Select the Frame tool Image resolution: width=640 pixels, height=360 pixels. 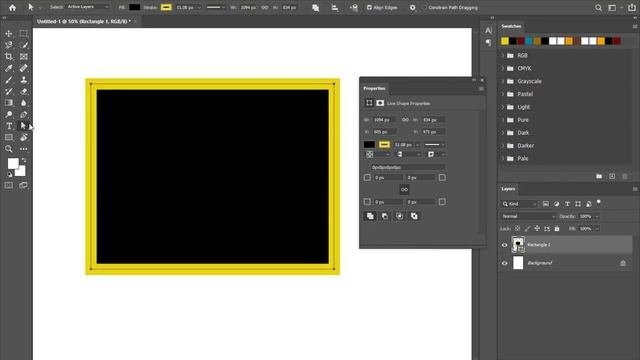point(24,56)
